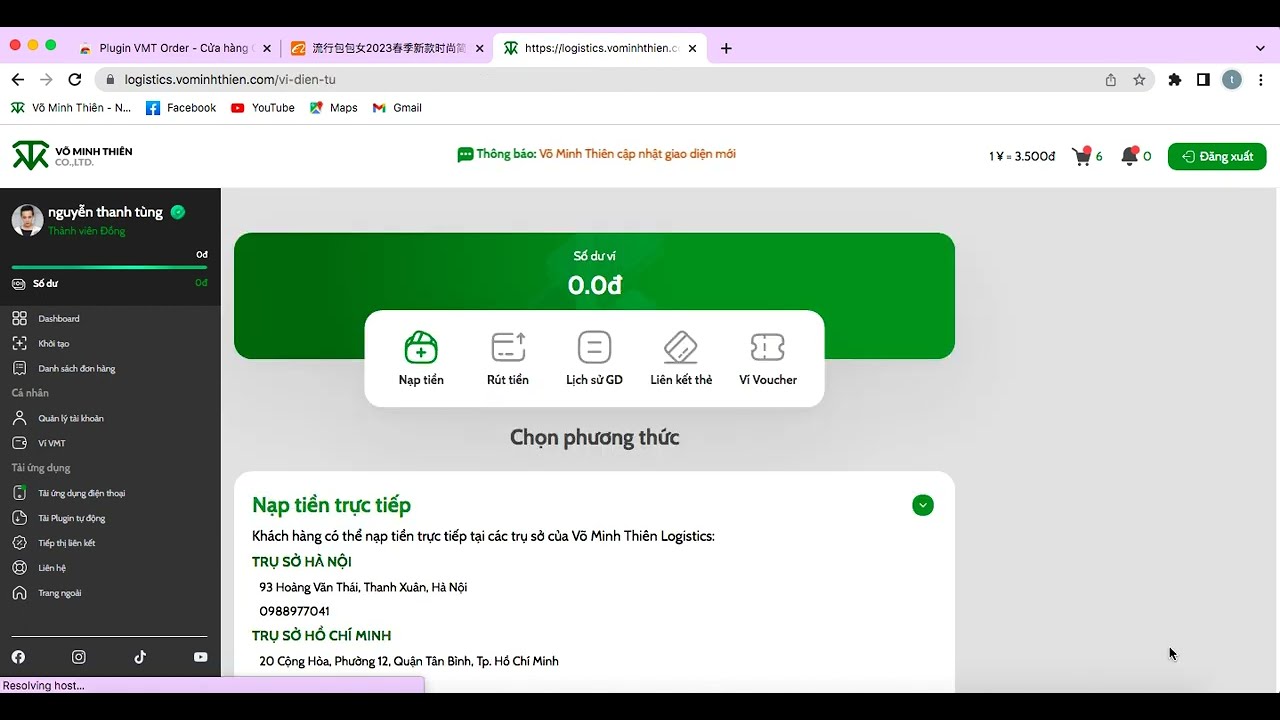Click the phone number 0988977041
Screen dimensions: 1280x720
[294, 611]
